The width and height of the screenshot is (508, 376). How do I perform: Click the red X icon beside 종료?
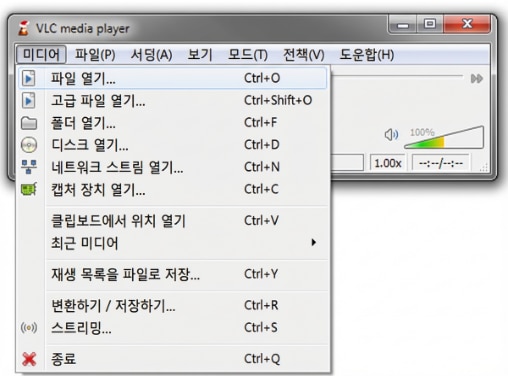click(29, 359)
